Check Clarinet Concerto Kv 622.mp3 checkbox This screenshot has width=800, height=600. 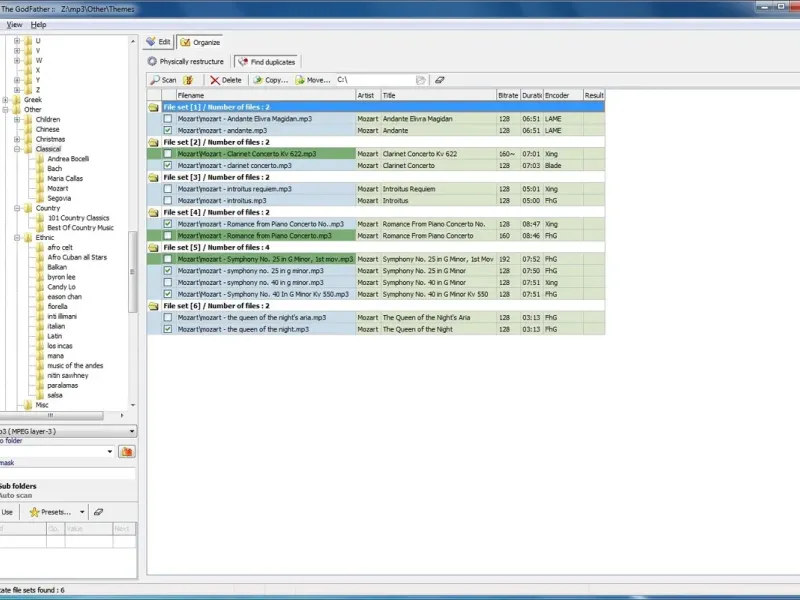168,154
